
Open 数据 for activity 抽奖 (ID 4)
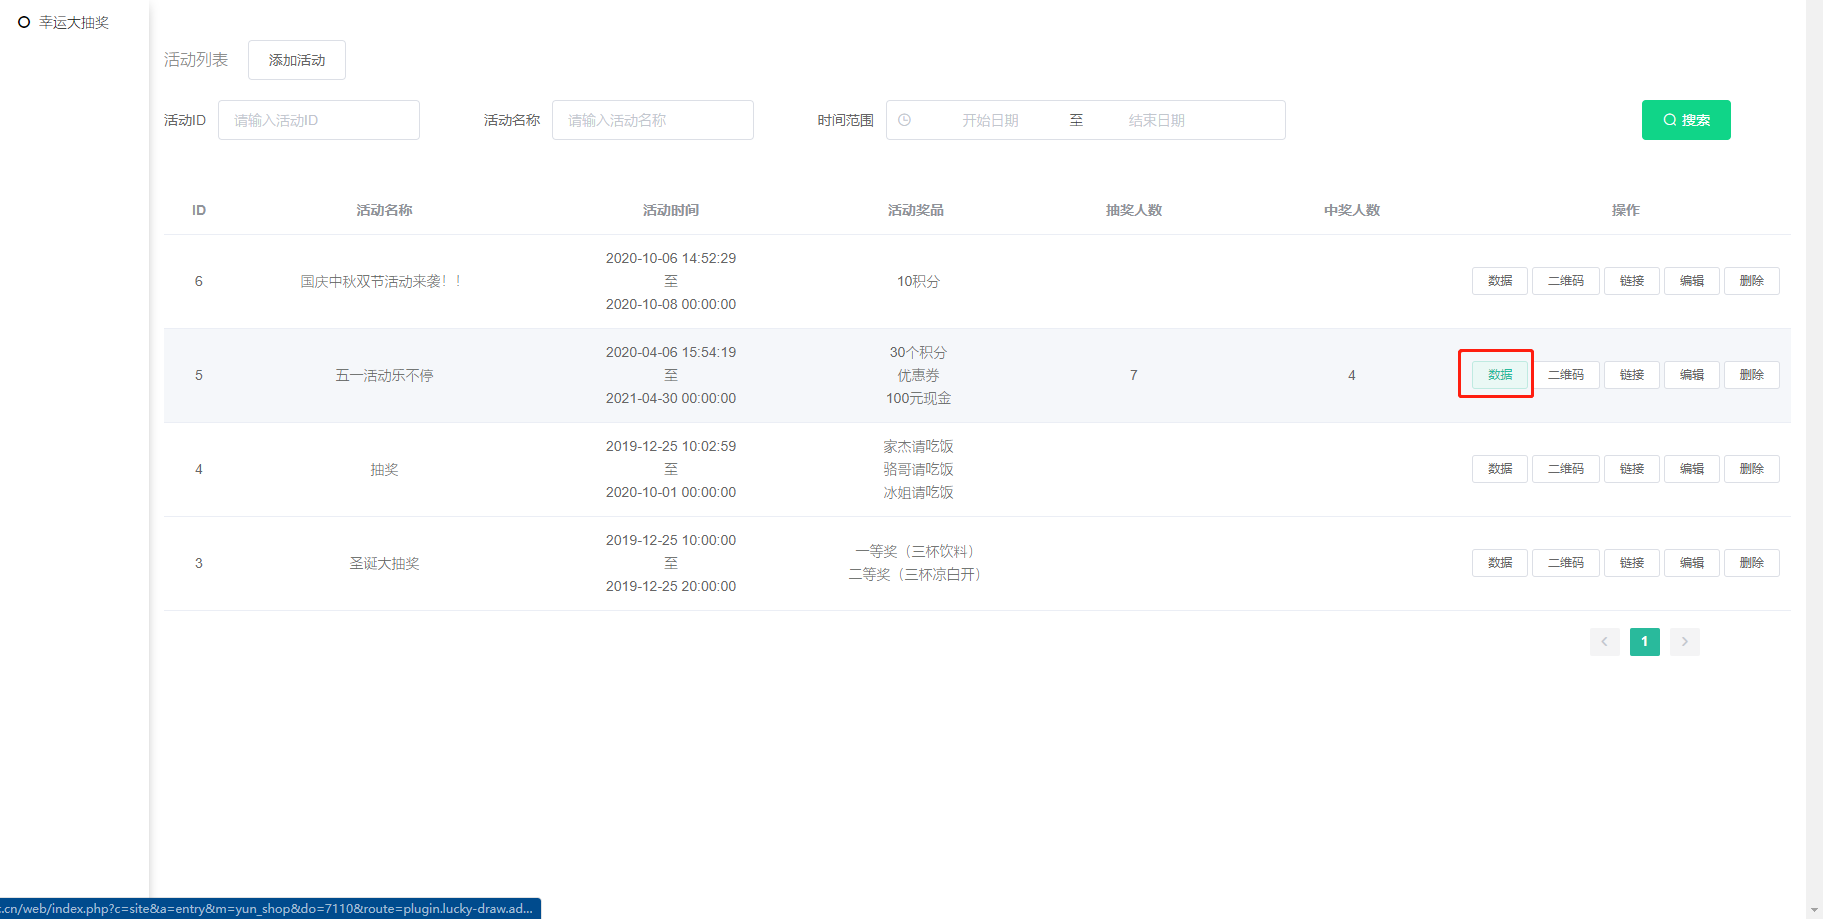(1500, 469)
